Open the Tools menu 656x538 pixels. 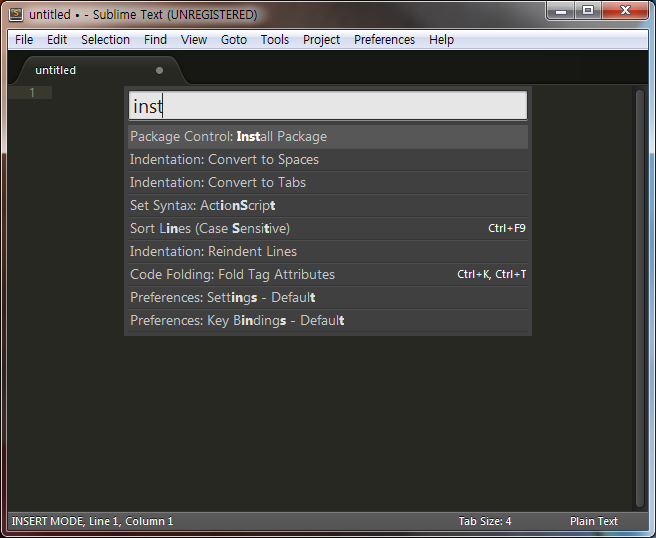point(275,40)
